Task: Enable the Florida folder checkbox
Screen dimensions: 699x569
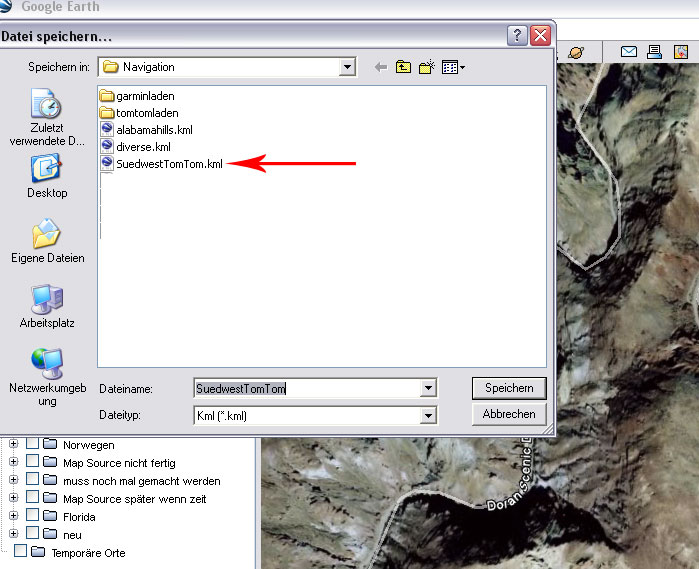Action: click(33, 517)
